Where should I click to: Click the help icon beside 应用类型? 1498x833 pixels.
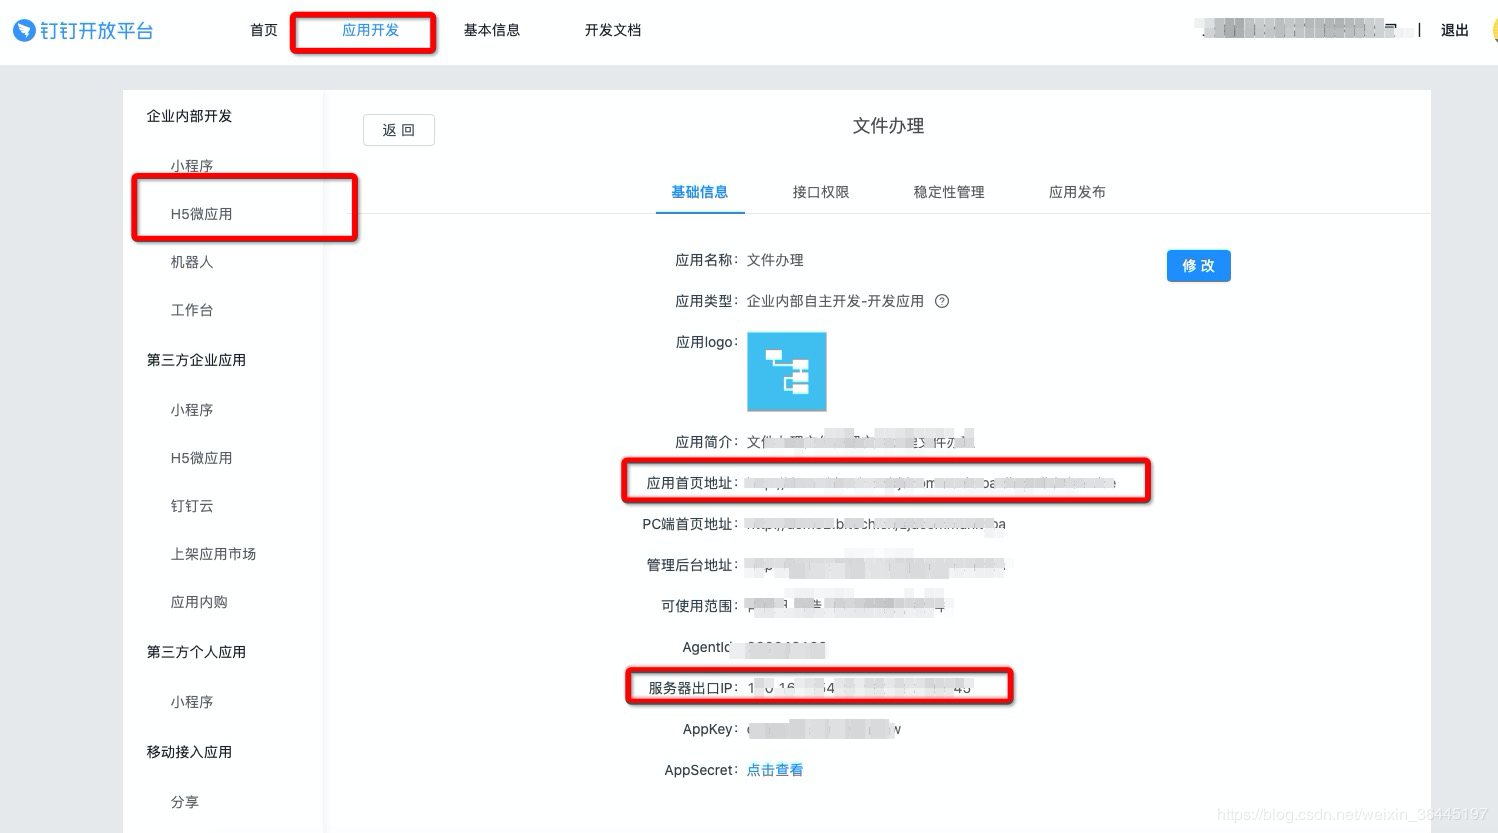pyautogui.click(x=942, y=301)
